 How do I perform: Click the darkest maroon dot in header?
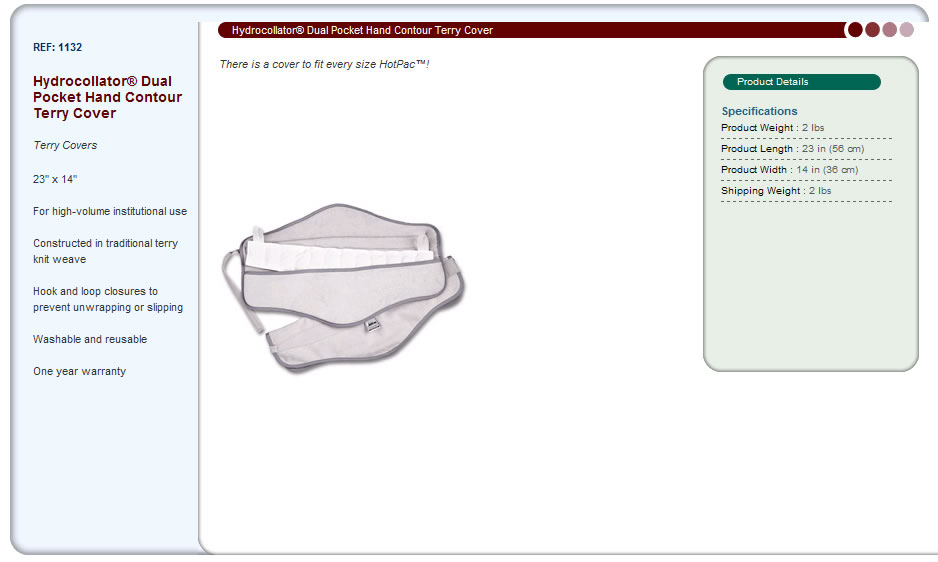click(855, 30)
